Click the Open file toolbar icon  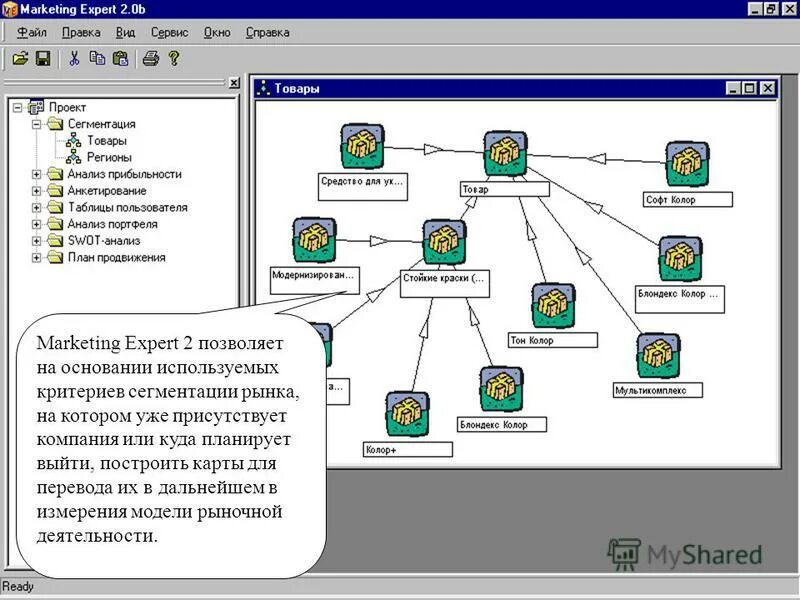(20, 59)
